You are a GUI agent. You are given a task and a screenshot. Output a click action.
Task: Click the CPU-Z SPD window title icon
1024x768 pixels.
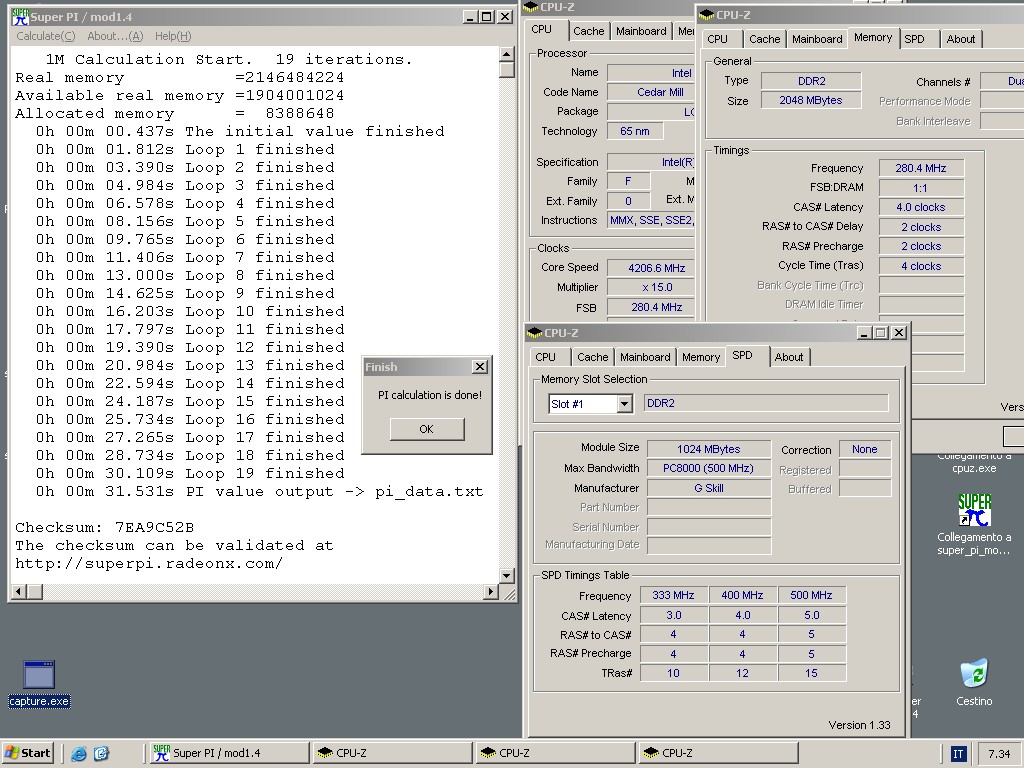click(x=535, y=333)
